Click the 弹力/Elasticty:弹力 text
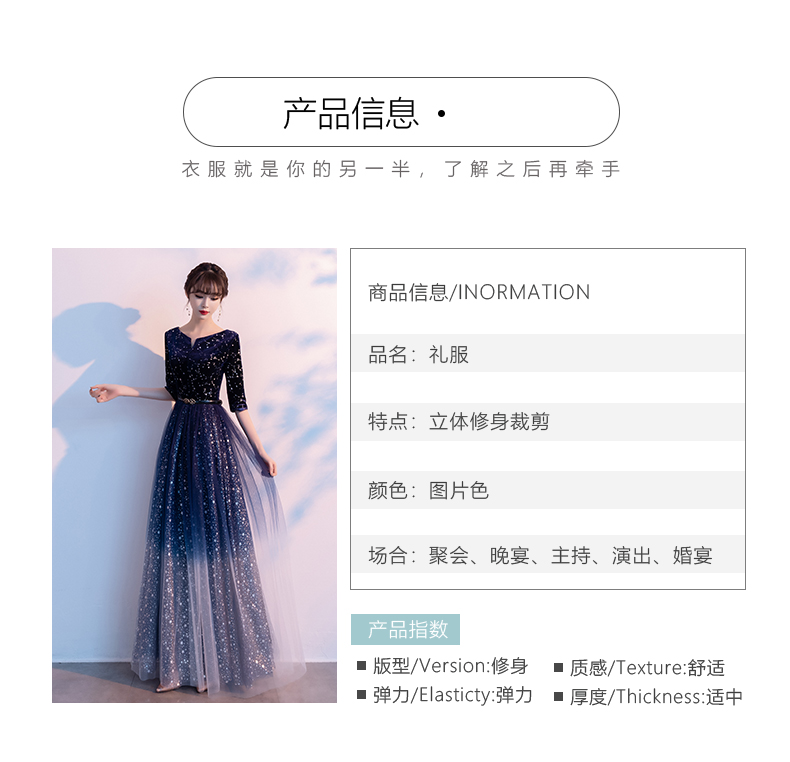 coord(452,695)
